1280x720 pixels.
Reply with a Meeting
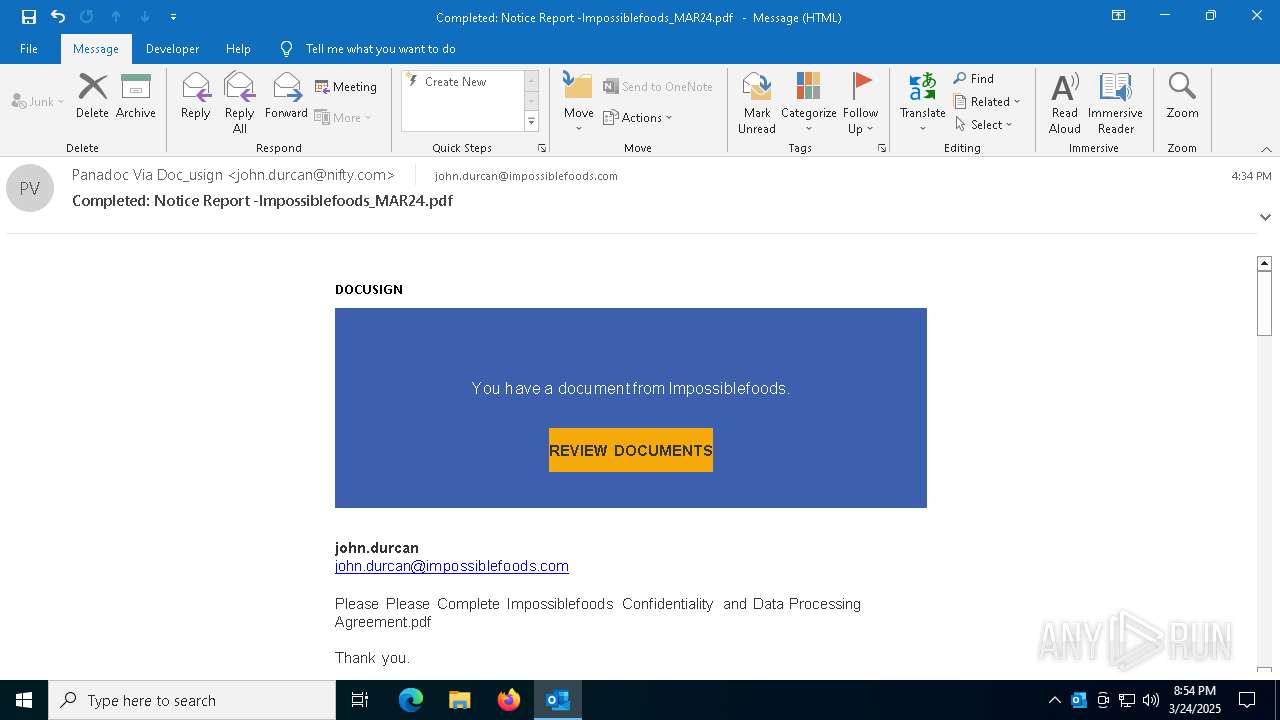(346, 87)
